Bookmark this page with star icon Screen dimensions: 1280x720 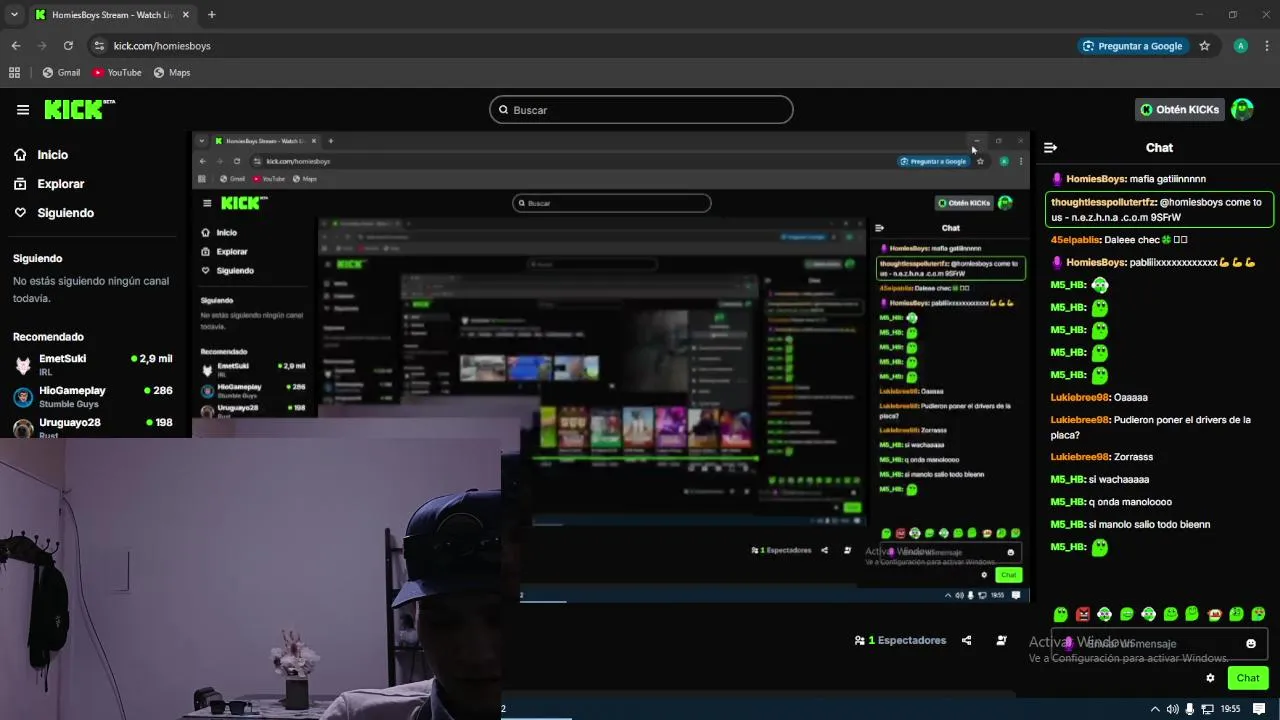1205,46
